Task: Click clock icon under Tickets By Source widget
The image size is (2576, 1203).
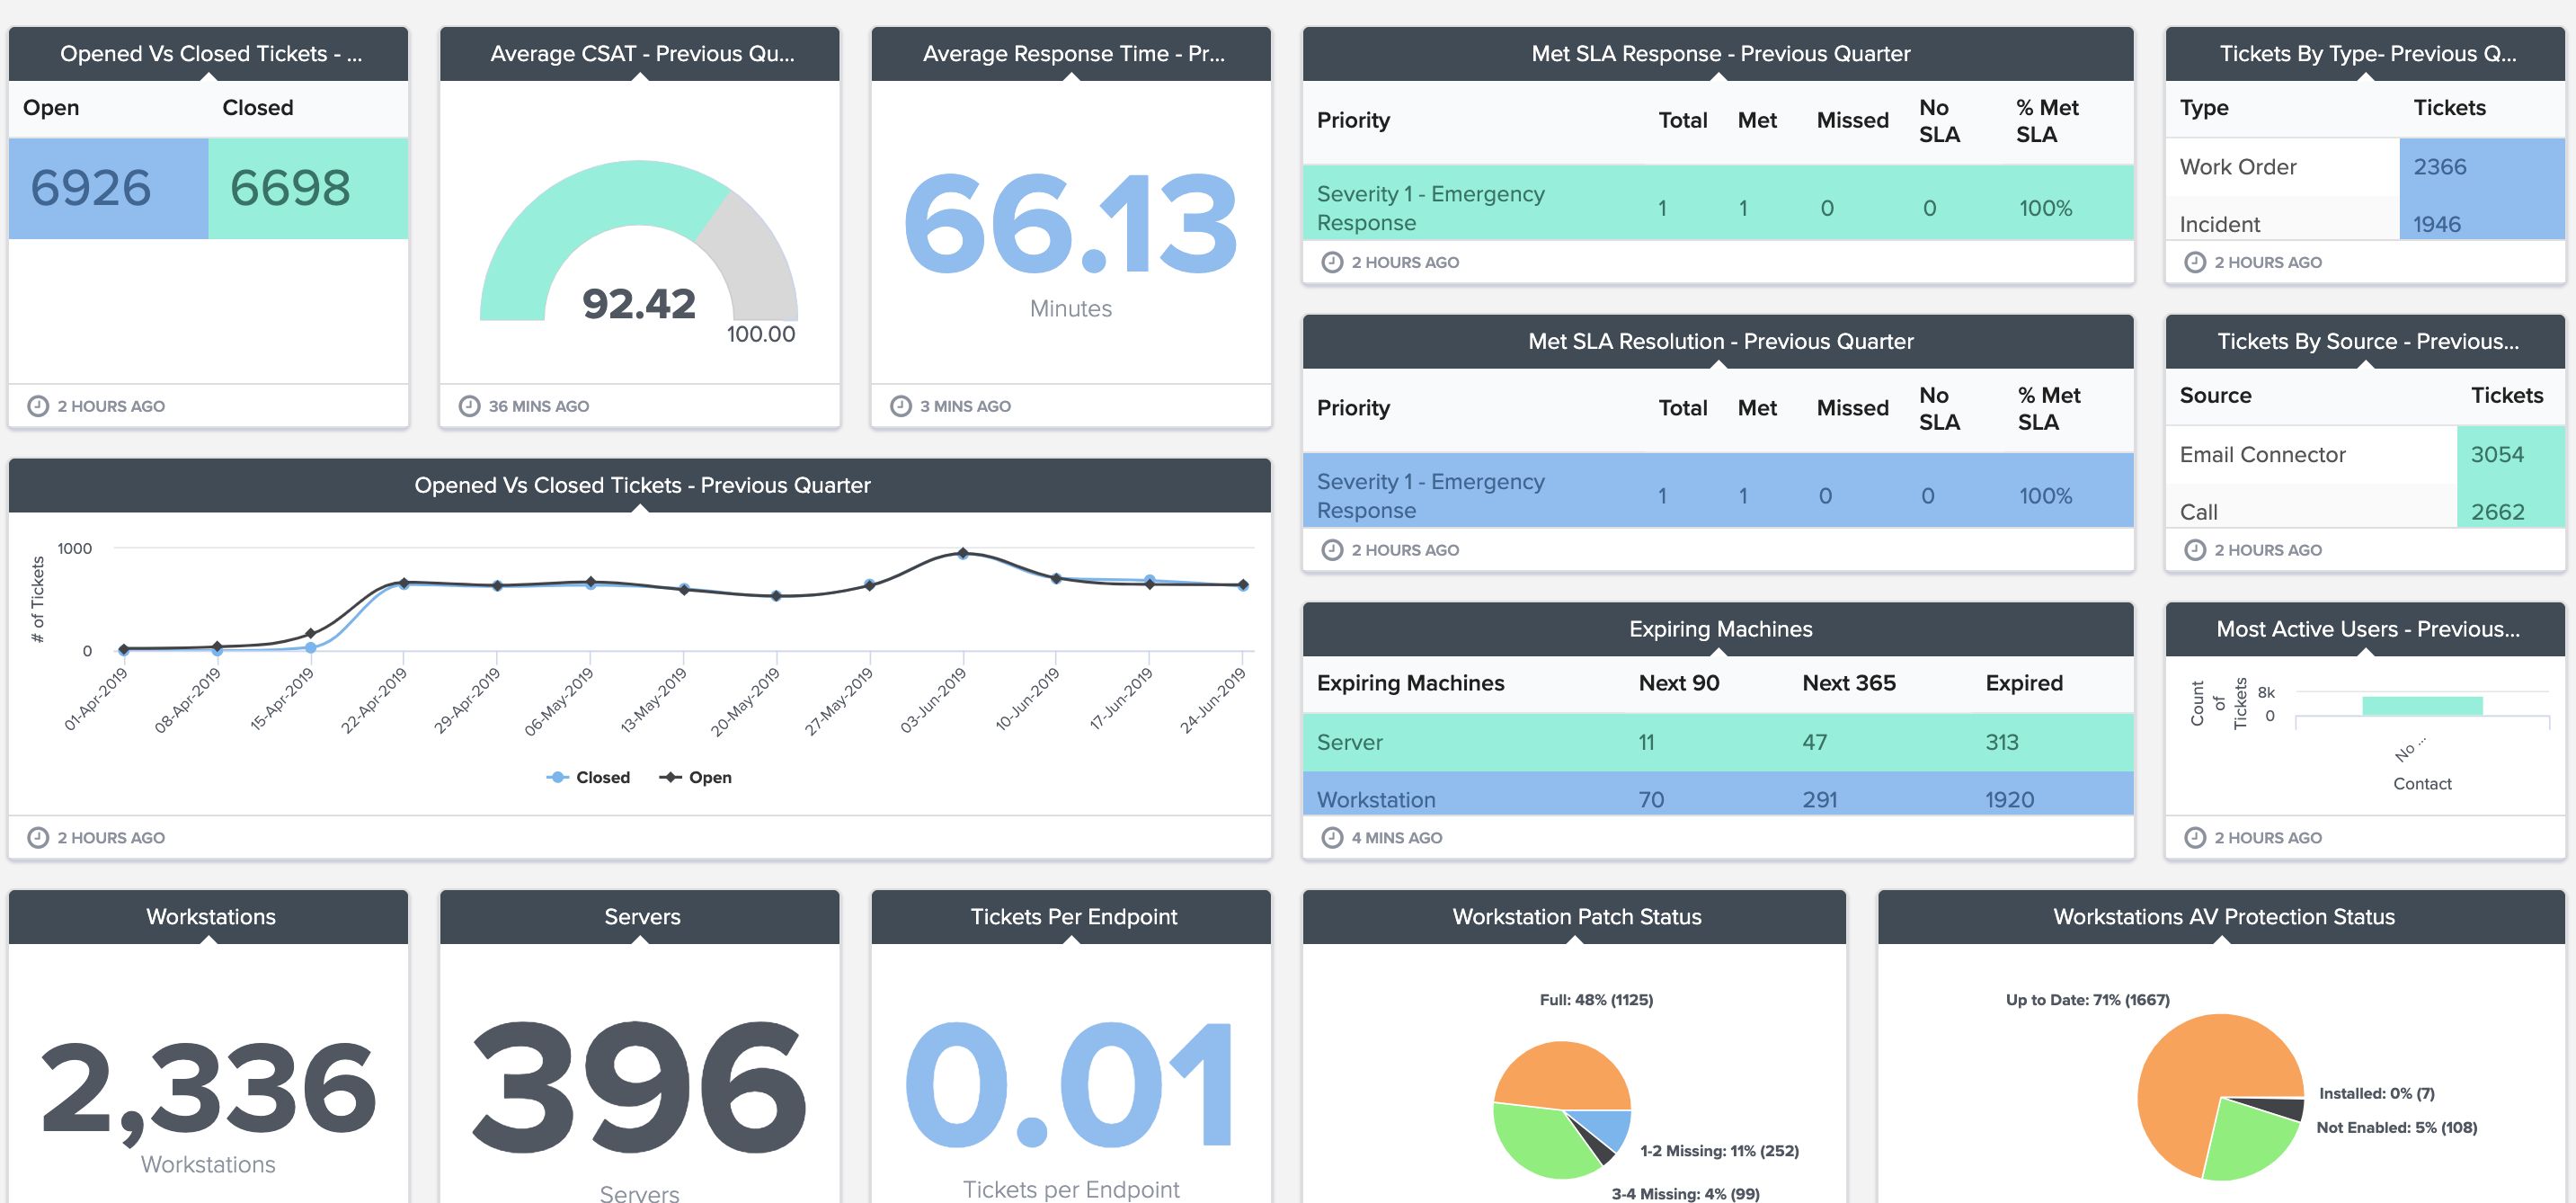Action: pyautogui.click(x=2195, y=550)
